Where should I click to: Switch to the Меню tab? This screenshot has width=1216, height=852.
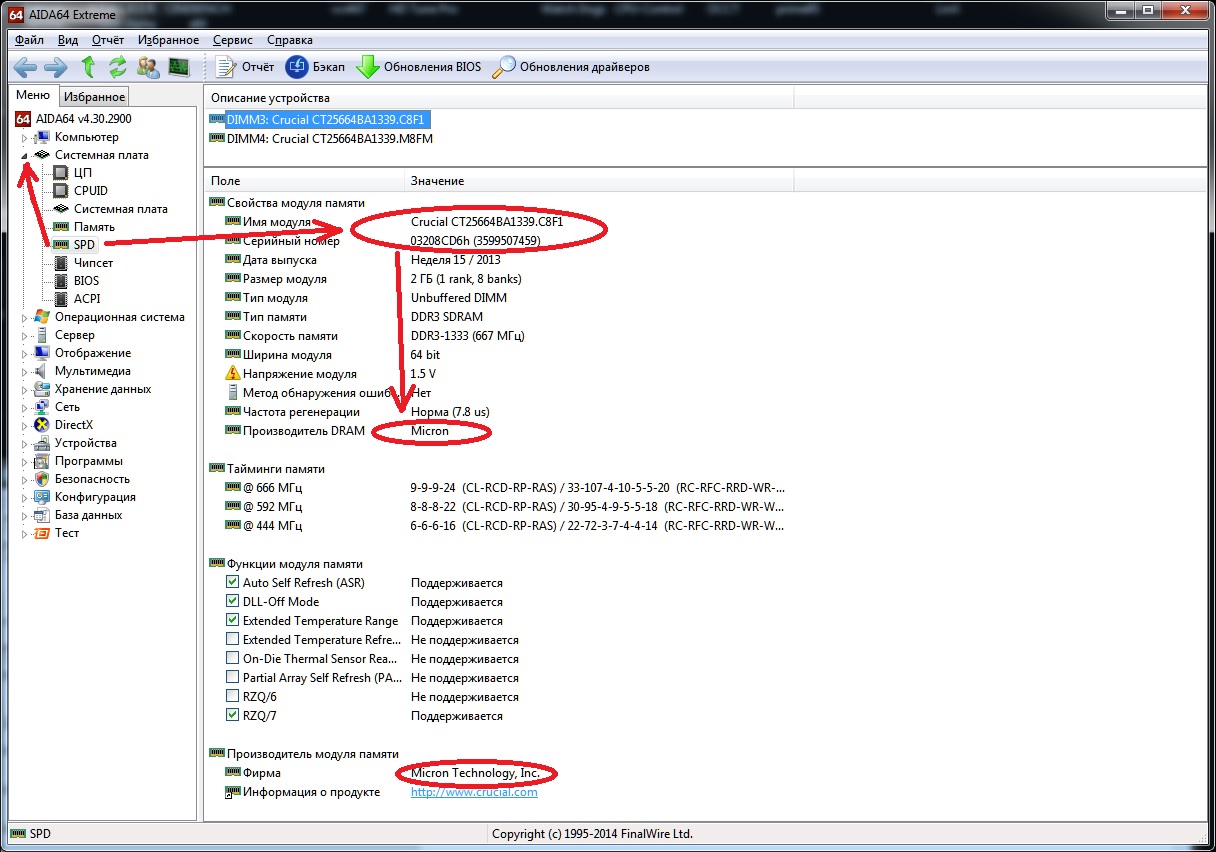[x=33, y=96]
